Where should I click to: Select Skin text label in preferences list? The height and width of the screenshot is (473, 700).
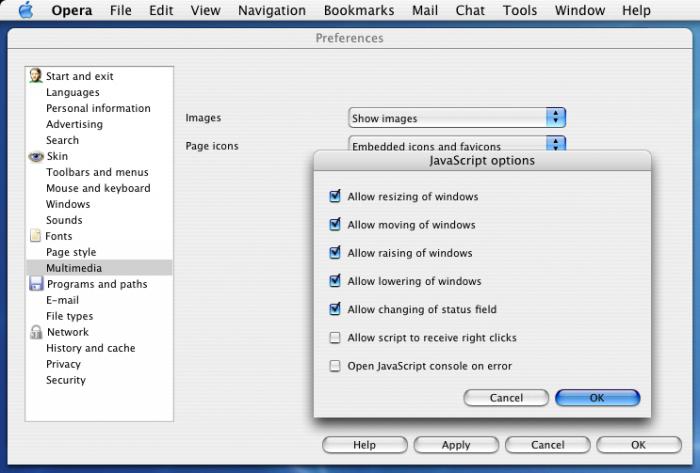[58, 156]
